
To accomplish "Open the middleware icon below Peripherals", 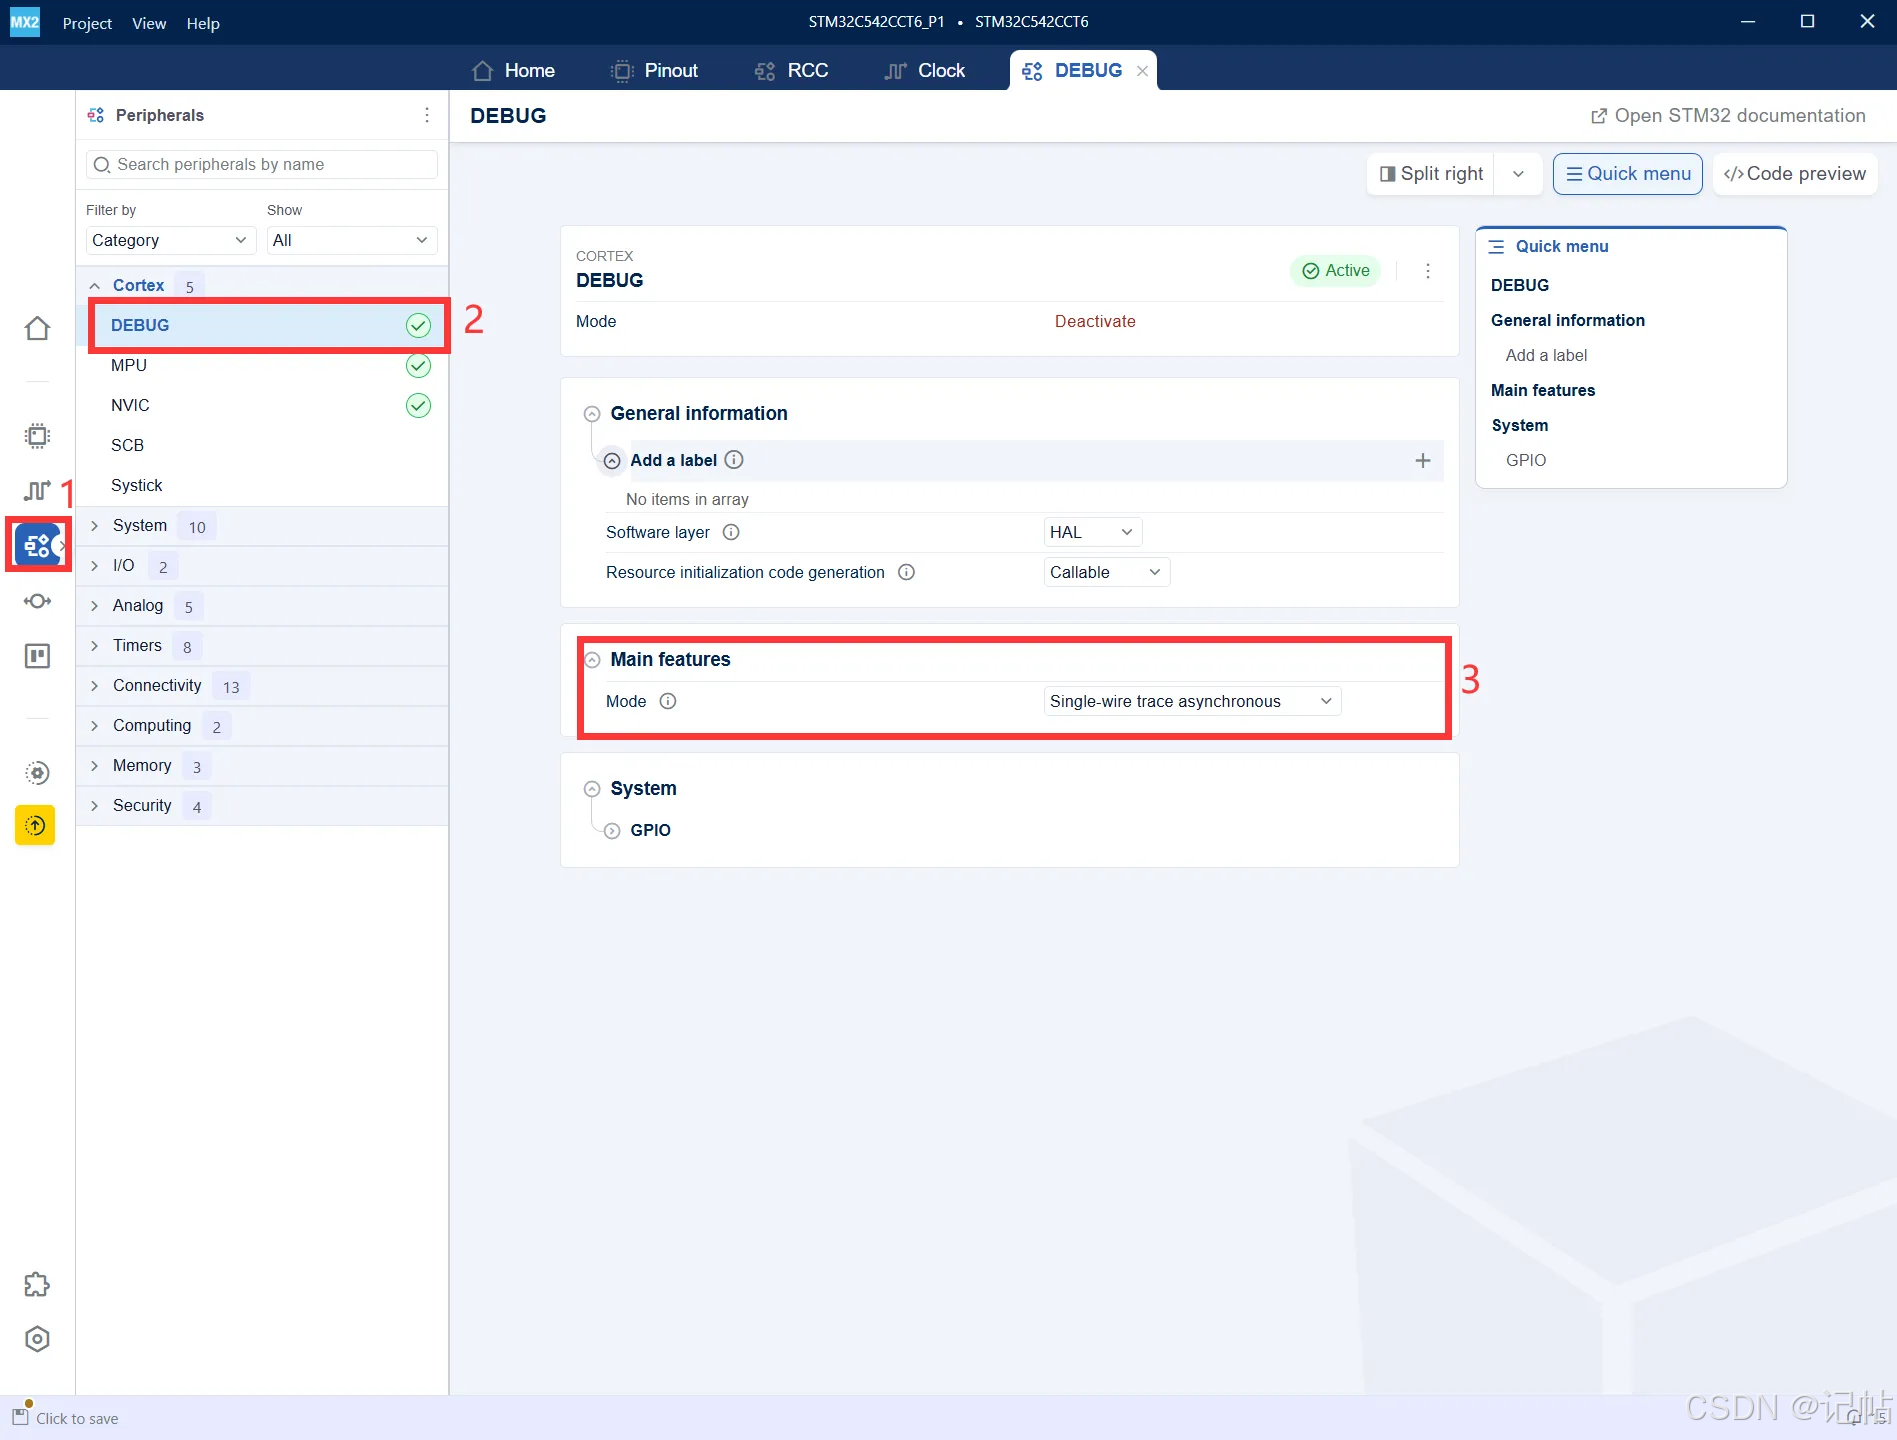I will [x=37, y=601].
